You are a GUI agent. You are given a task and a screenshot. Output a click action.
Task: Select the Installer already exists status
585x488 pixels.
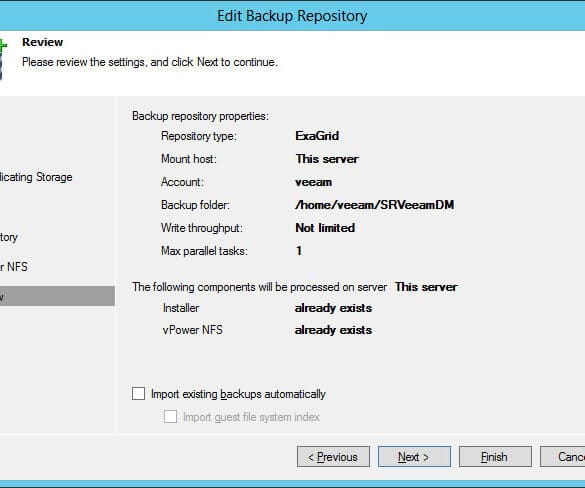tap(333, 308)
